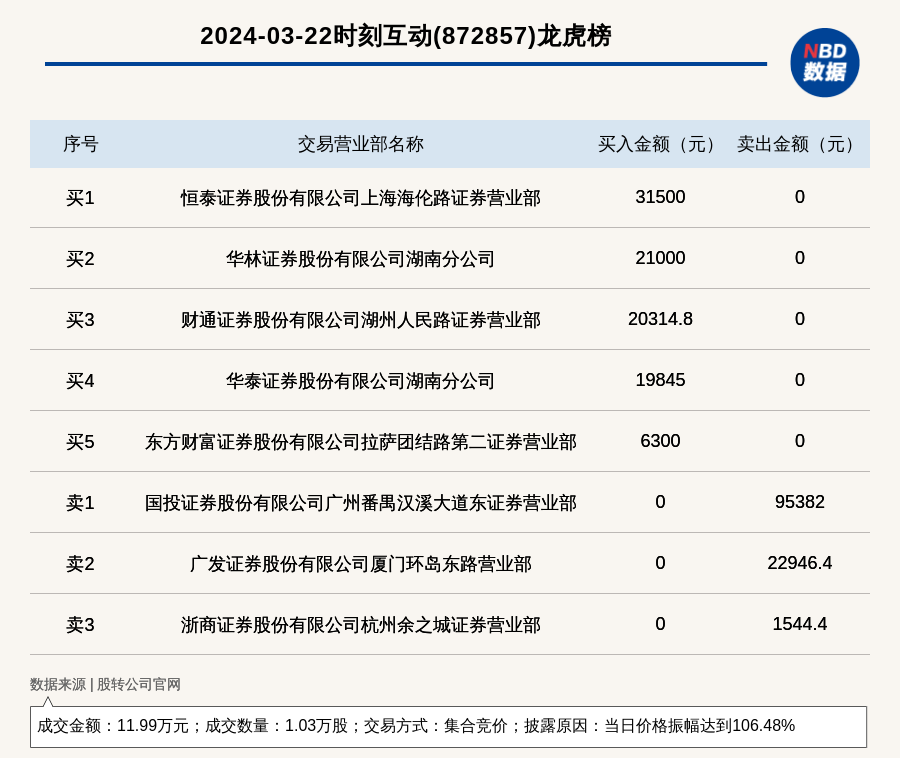Select the 卖3 row label
This screenshot has height=758, width=900.
point(80,625)
